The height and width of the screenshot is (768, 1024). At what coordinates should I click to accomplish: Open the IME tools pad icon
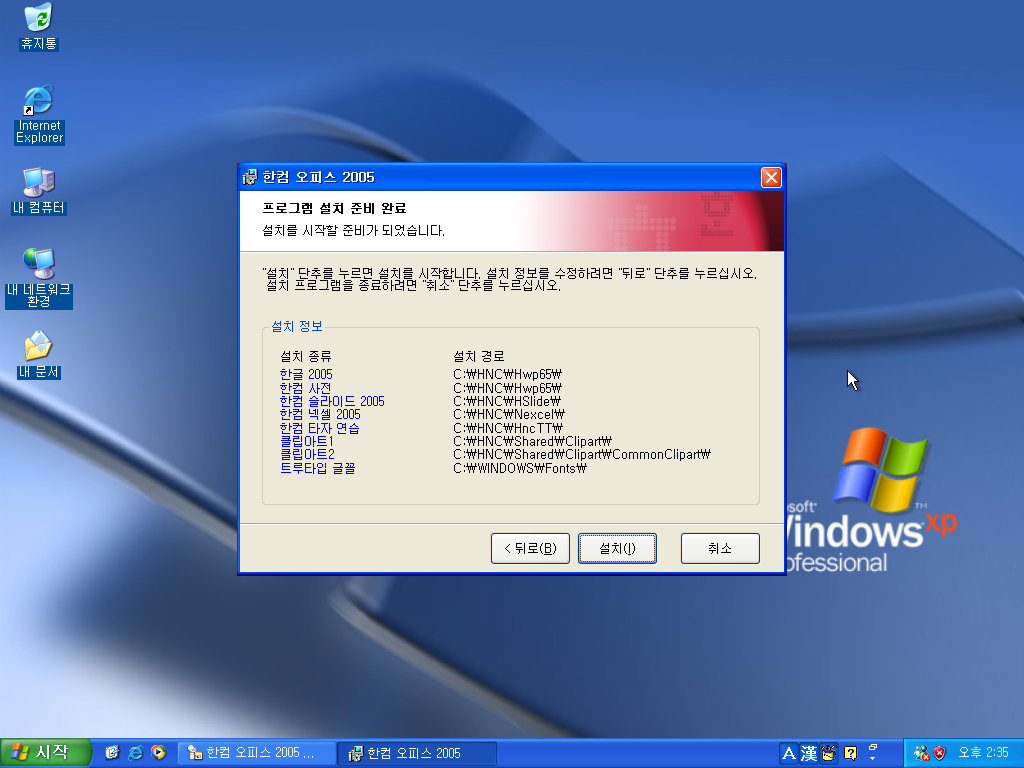(x=829, y=754)
